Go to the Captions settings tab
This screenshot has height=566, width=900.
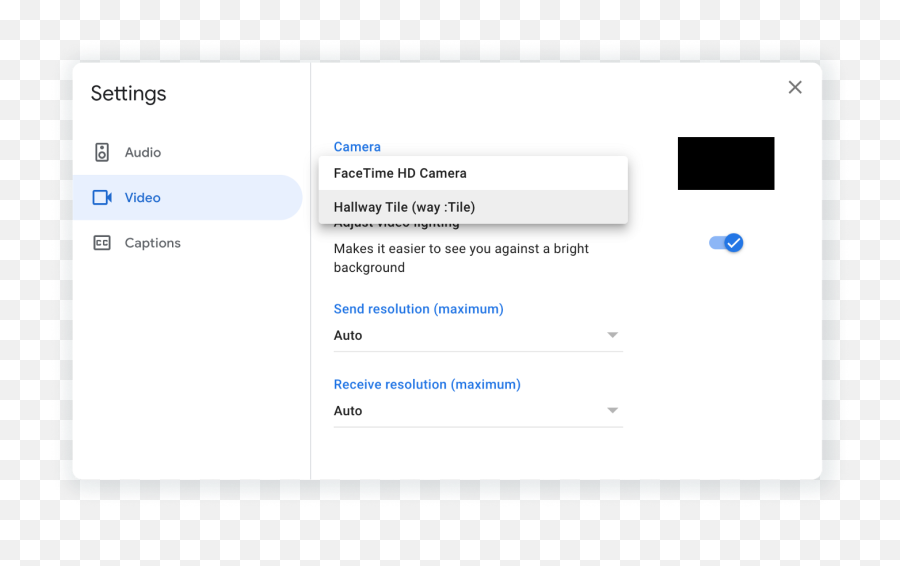[152, 243]
